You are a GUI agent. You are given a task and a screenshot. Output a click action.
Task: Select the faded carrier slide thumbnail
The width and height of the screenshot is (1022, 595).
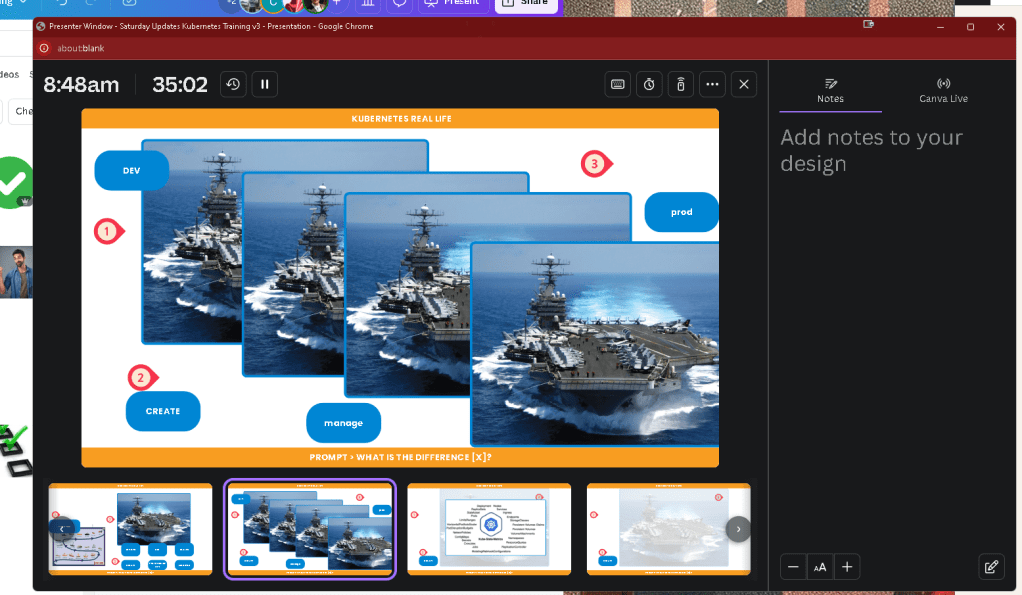669,529
